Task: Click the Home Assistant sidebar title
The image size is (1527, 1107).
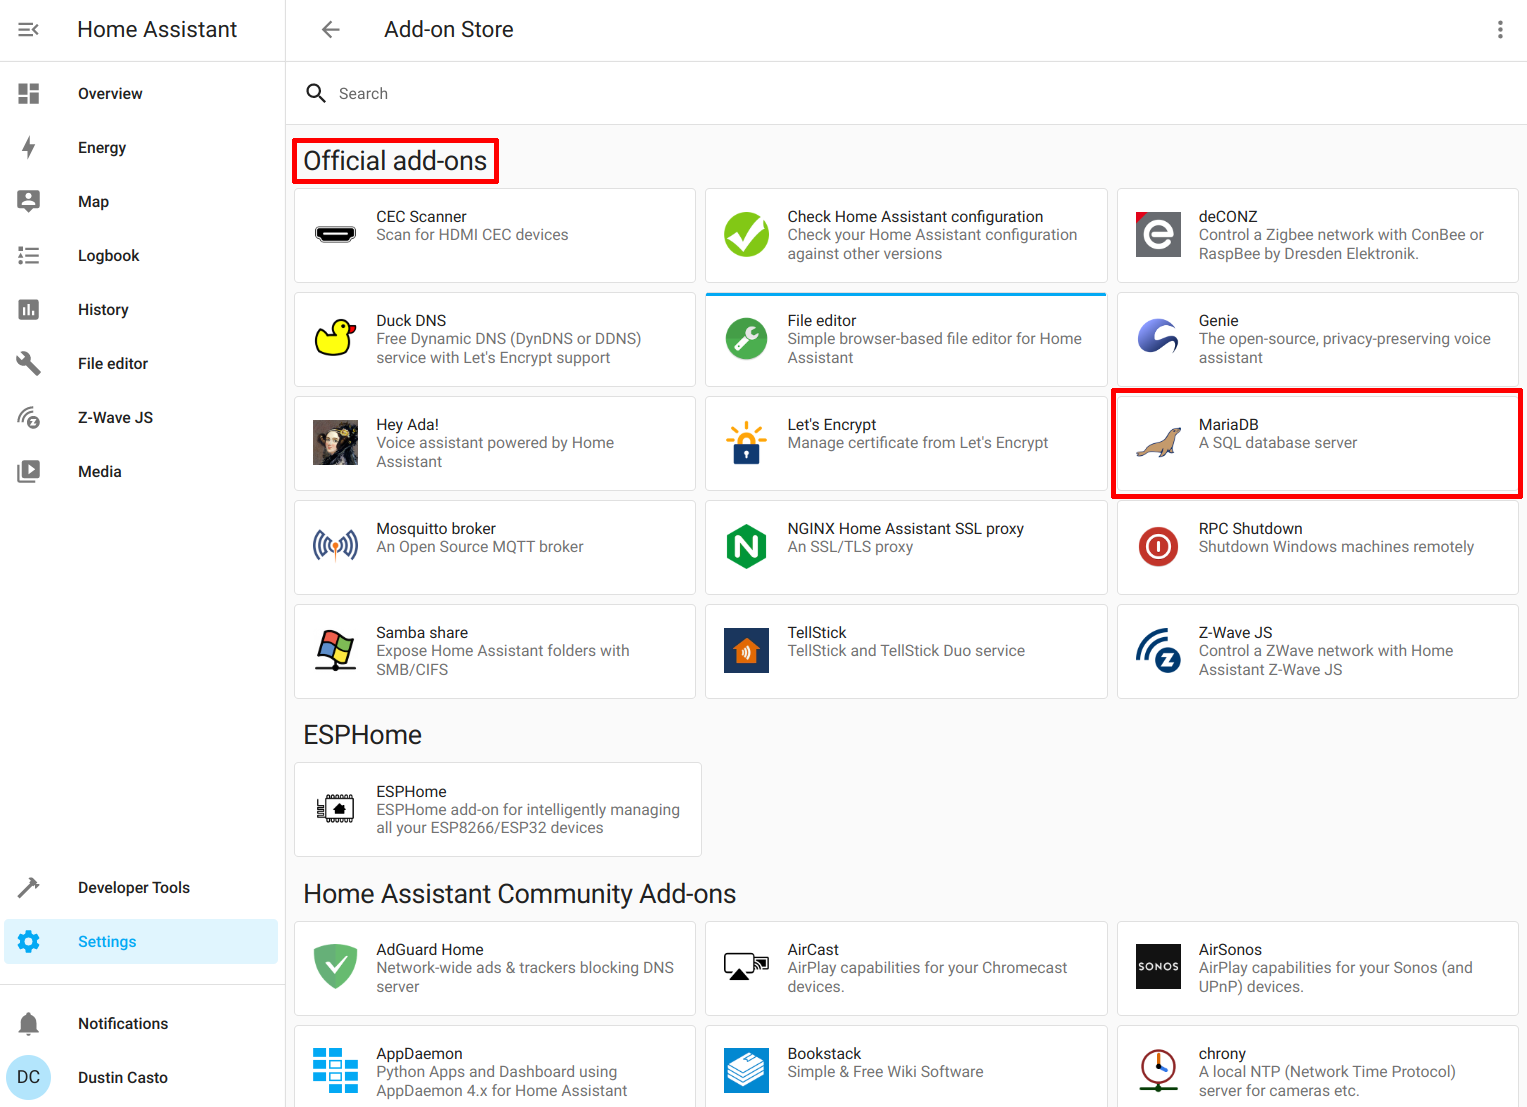Action: pos(157,30)
